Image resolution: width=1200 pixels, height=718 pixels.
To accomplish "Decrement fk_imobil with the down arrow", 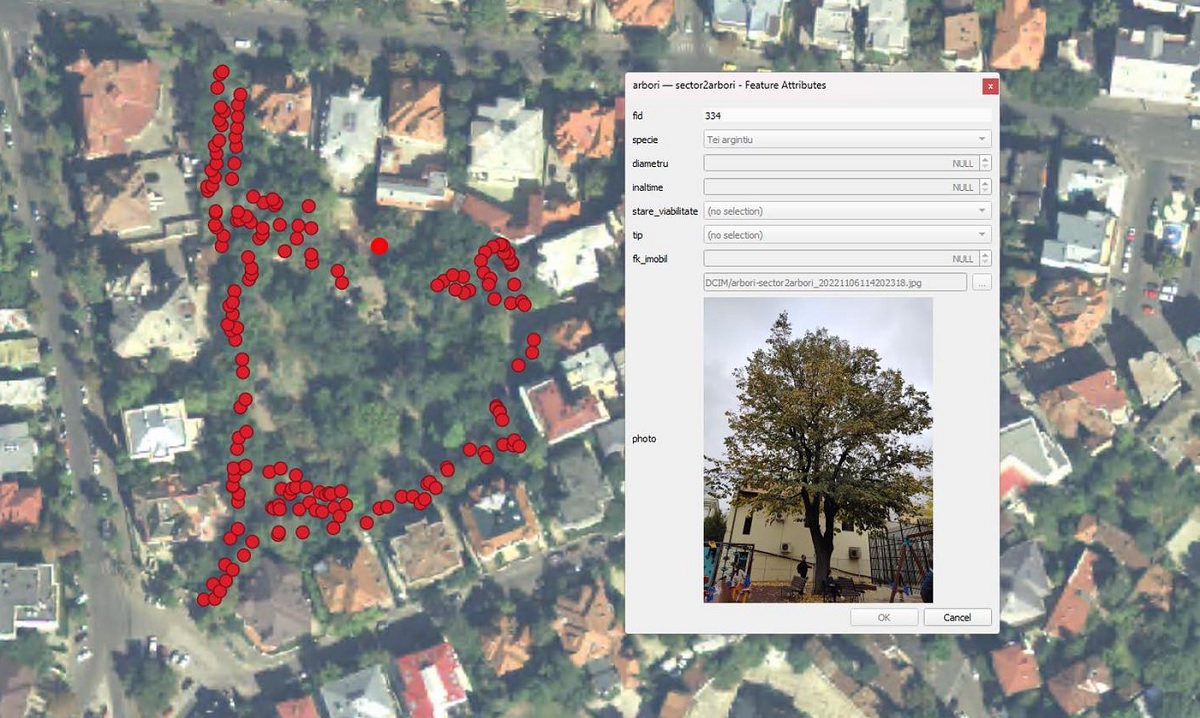I will point(986,263).
